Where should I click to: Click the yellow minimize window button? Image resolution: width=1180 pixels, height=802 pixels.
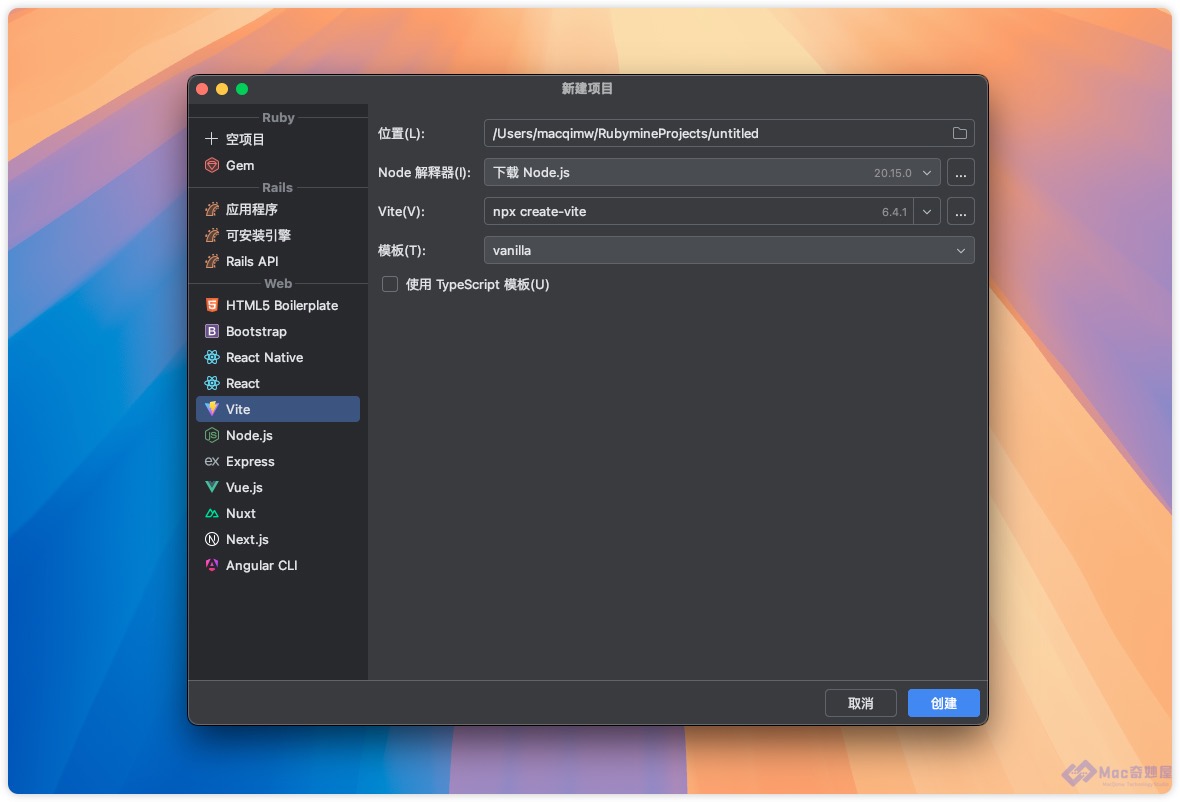[x=222, y=89]
